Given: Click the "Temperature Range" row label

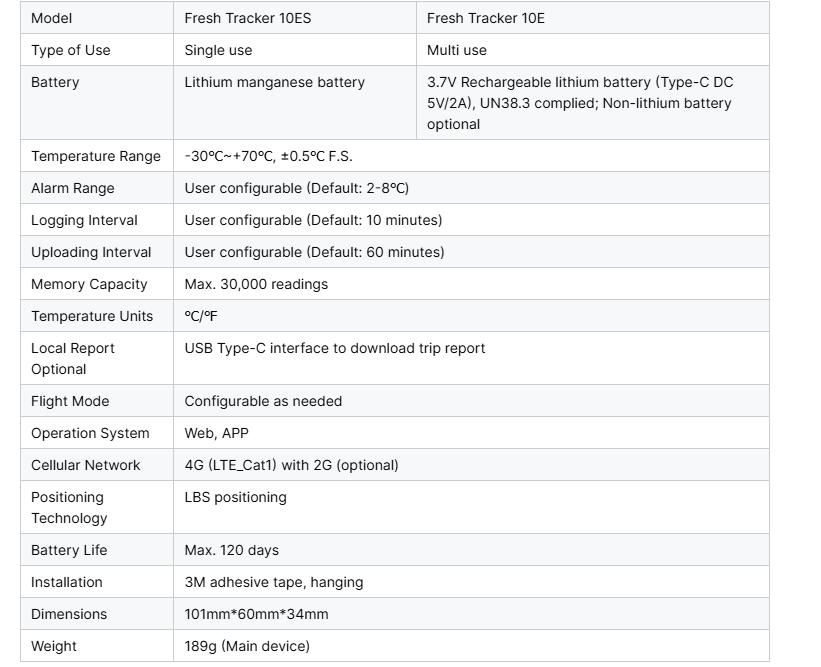Looking at the screenshot, I should tap(95, 156).
